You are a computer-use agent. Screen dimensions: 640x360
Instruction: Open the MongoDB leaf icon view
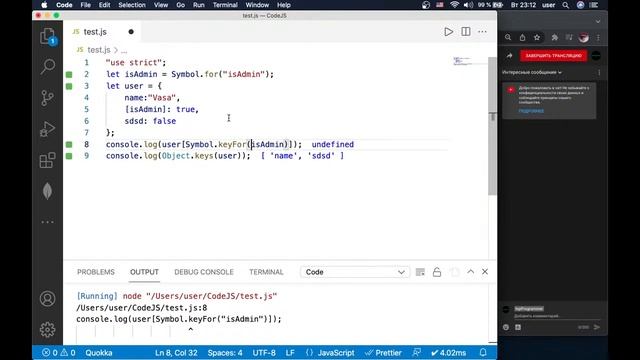pos(47,191)
